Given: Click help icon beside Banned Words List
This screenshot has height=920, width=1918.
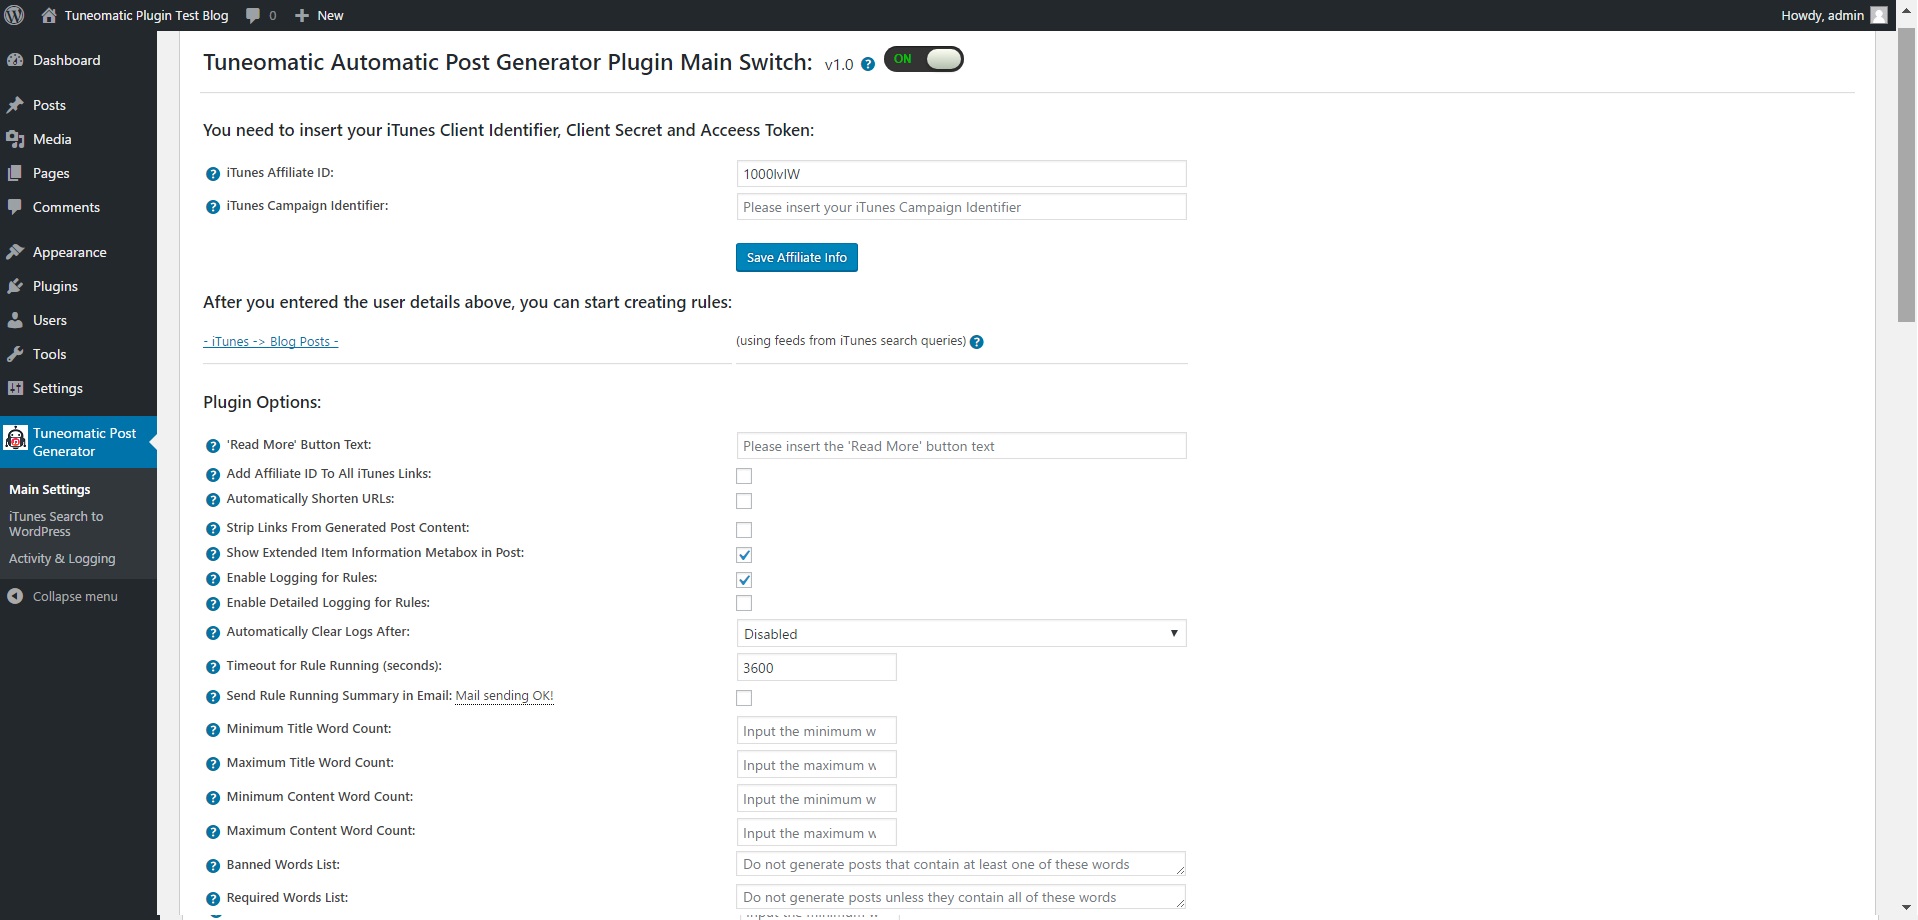Looking at the screenshot, I should tap(213, 866).
